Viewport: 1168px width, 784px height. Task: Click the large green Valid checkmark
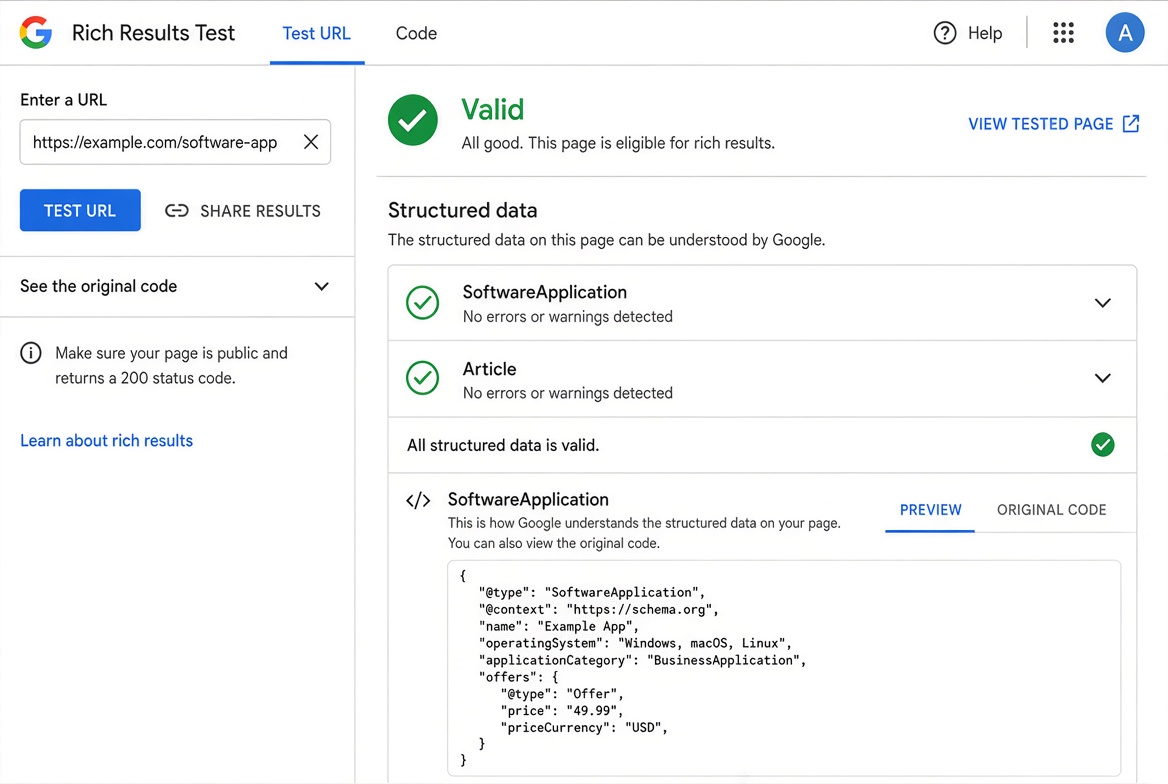pos(413,120)
